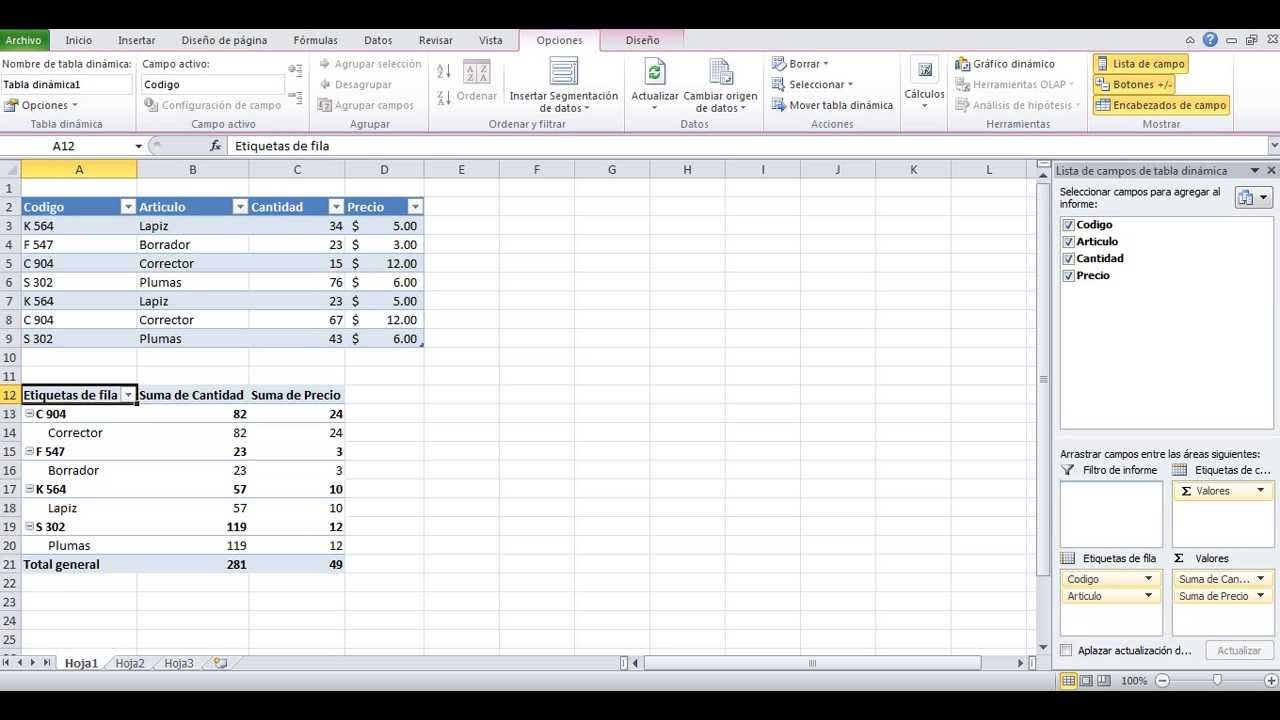Collapse the C 904 pivot group
Screen dimensions: 1280x720
(29, 414)
